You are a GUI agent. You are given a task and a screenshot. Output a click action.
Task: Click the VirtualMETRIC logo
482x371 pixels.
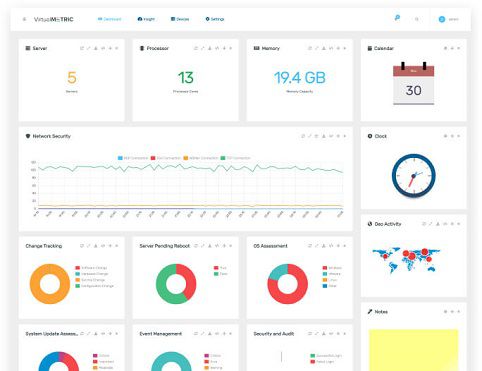click(53, 19)
